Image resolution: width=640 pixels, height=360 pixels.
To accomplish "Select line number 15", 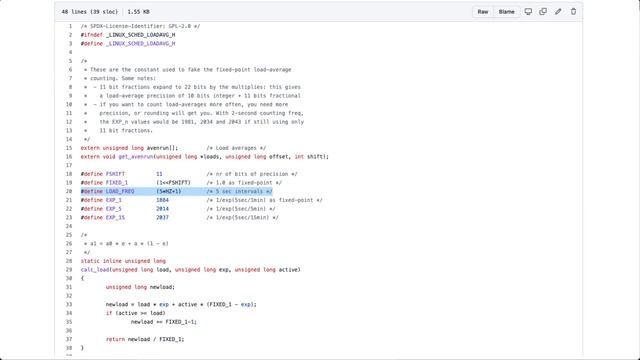I will click(69, 148).
